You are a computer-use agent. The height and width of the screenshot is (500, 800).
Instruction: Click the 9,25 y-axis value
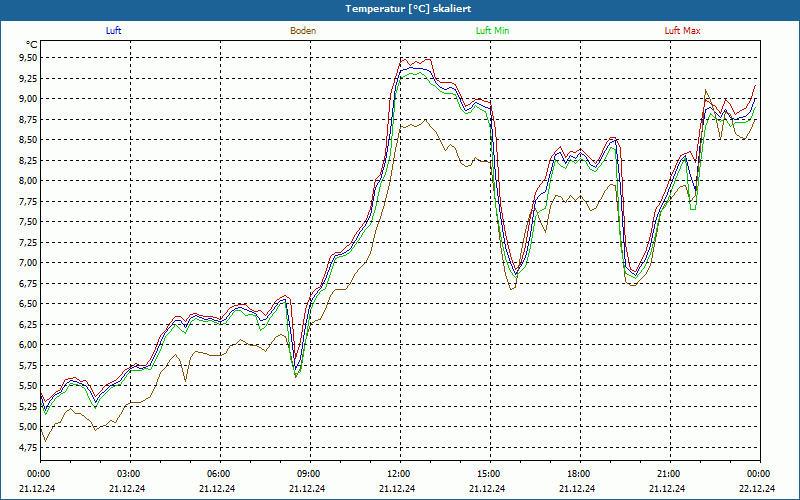point(27,78)
